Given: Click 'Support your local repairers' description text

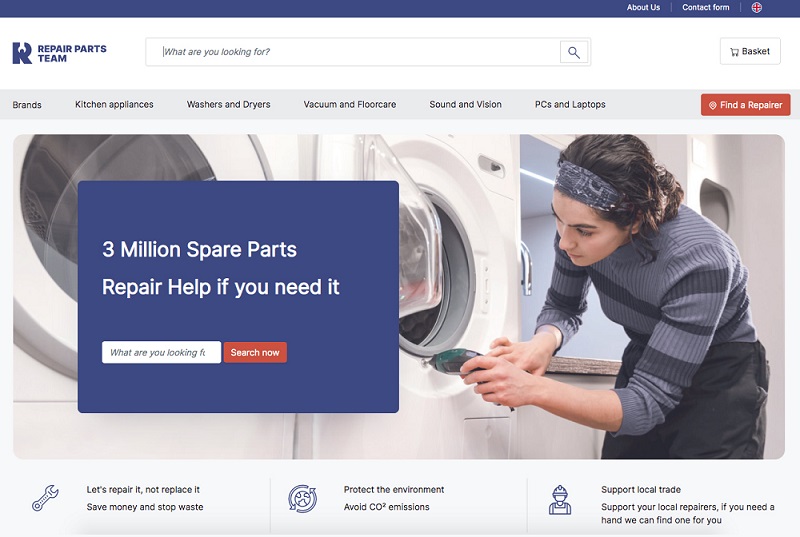Looking at the screenshot, I should [688, 514].
